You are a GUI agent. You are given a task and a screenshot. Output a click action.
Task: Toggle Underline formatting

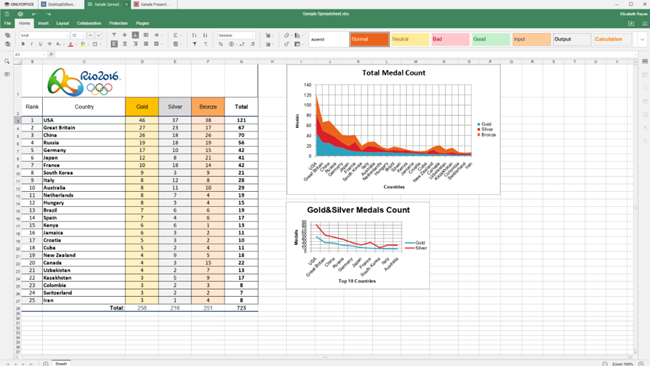click(40, 44)
